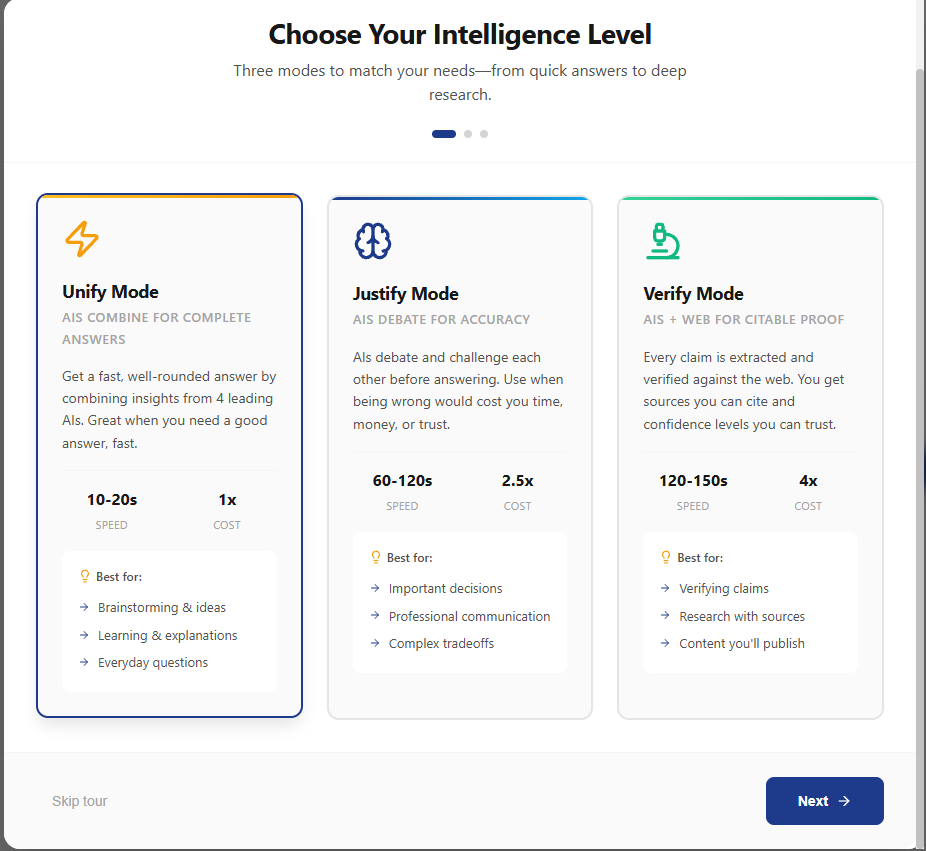Screen dimensions: 926x851
Task: Click the green microscope icon for Verify Mode
Action: point(663,241)
